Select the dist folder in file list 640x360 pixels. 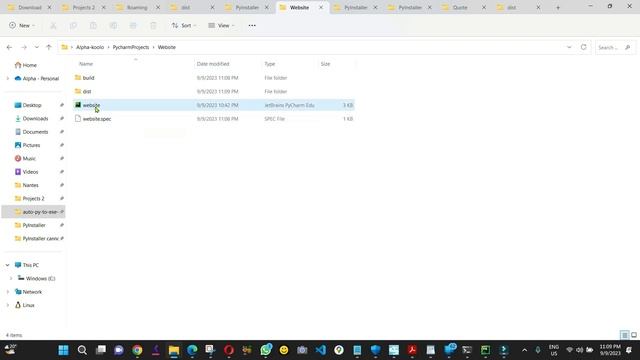point(214,91)
